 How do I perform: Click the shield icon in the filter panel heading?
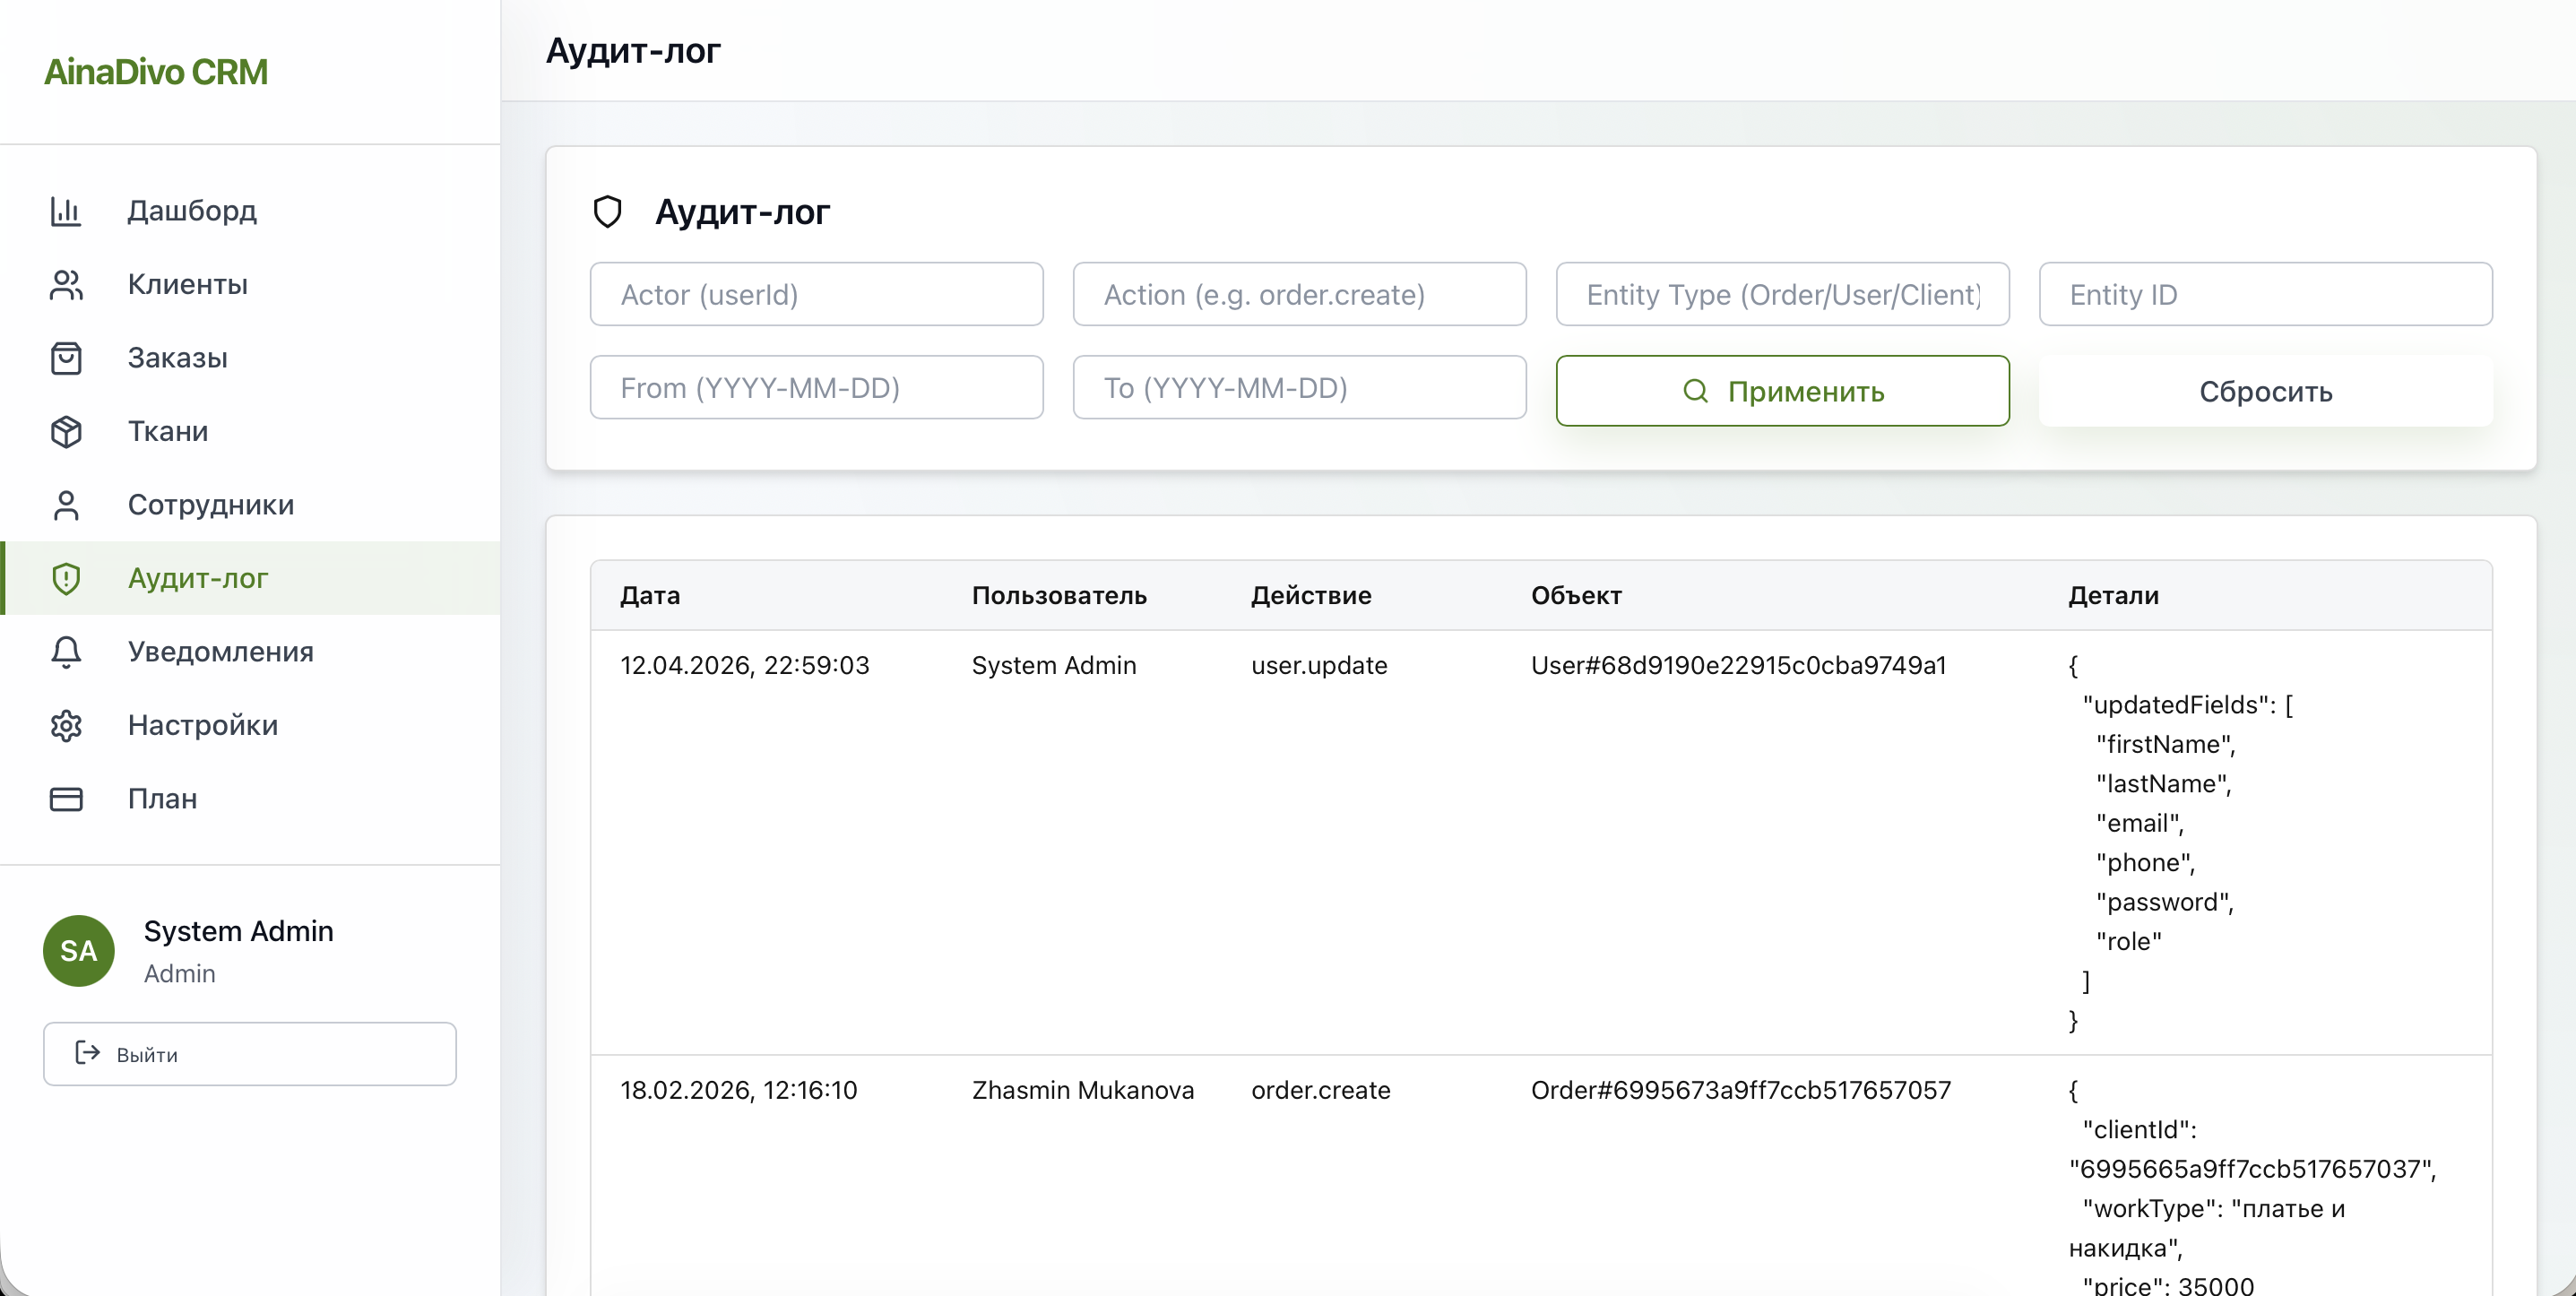(x=607, y=212)
